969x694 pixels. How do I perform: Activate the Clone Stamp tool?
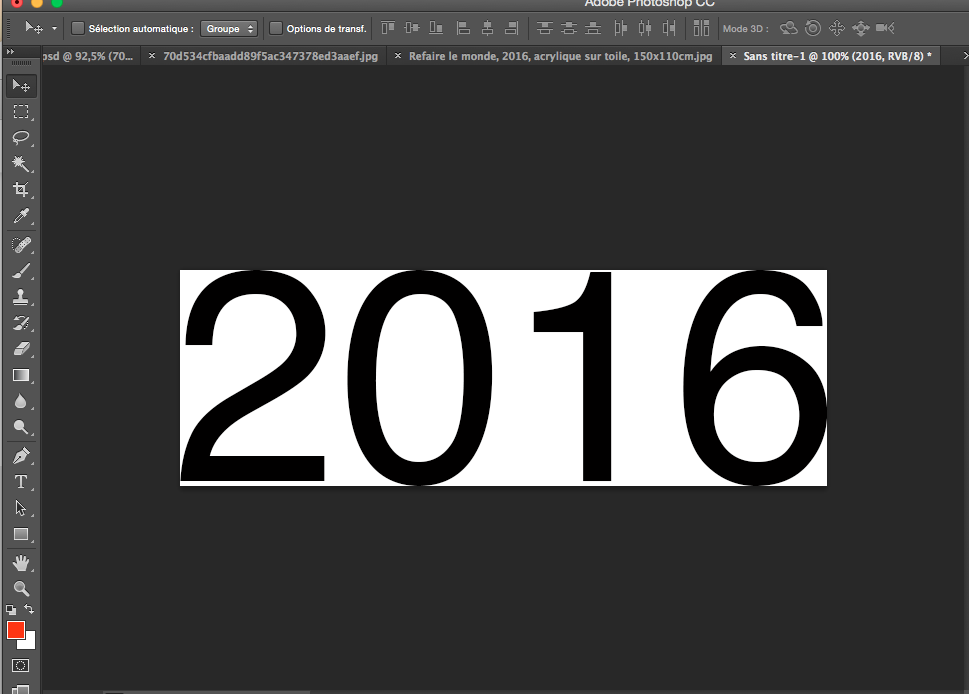[20, 297]
